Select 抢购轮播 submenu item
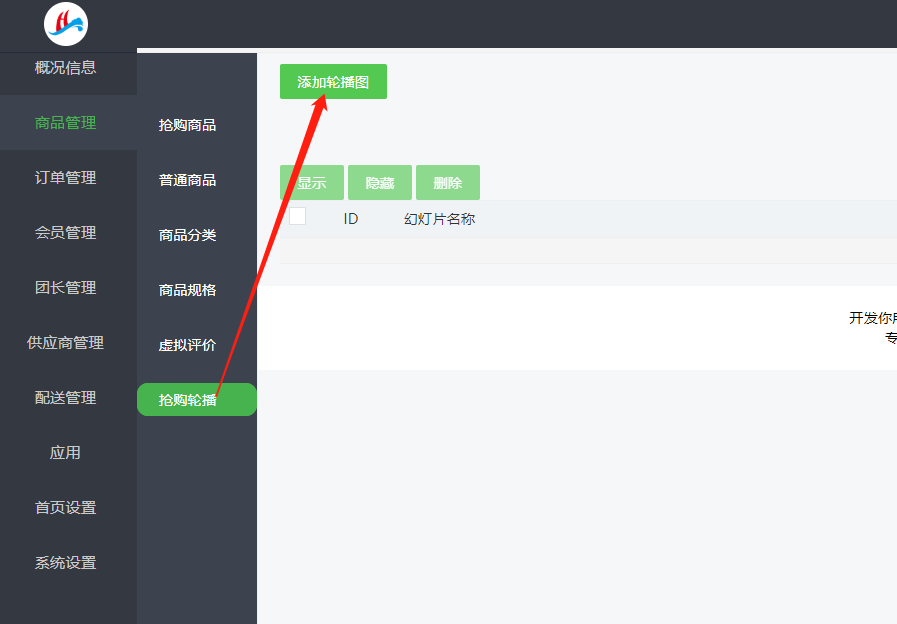Image resolution: width=897 pixels, height=624 pixels. (x=197, y=399)
